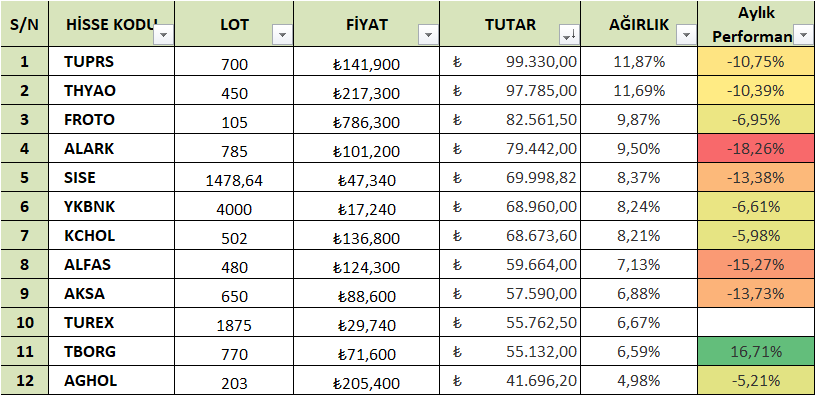Viewport: 815px width, 395px height.
Task: Click the AKSA -13,73% performance cell
Action: coord(756,294)
